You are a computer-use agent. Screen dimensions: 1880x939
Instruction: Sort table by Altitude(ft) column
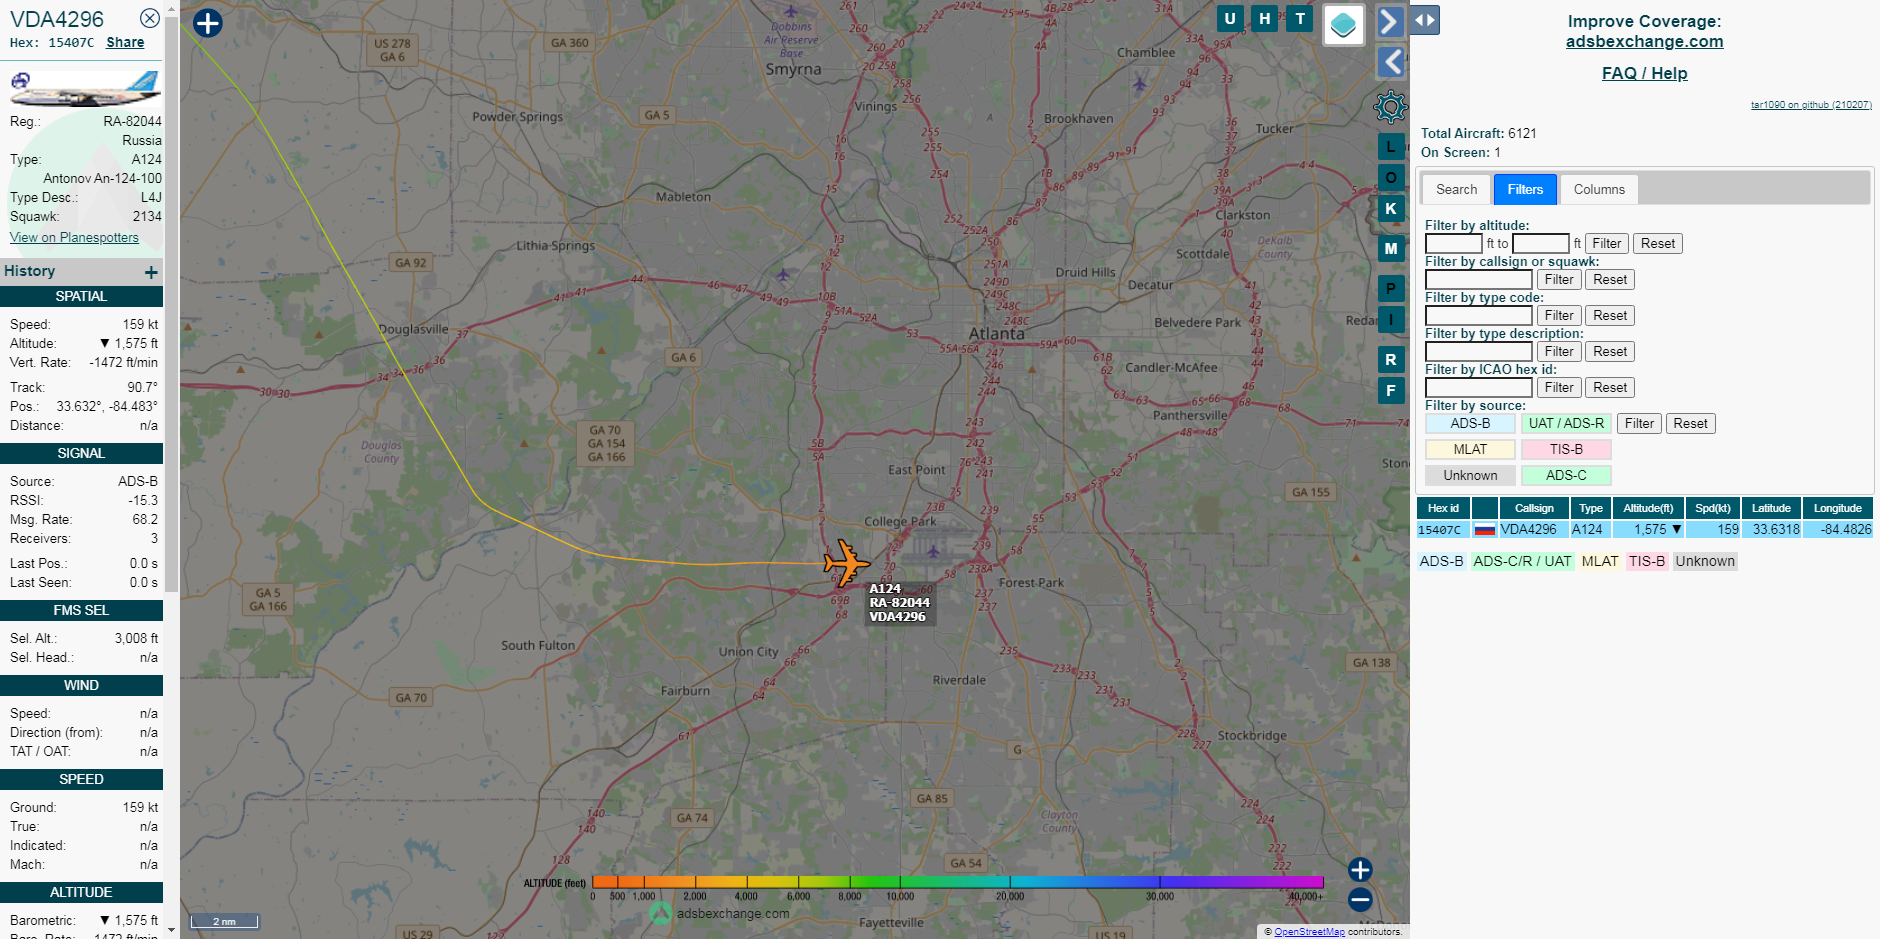pyautogui.click(x=1647, y=508)
